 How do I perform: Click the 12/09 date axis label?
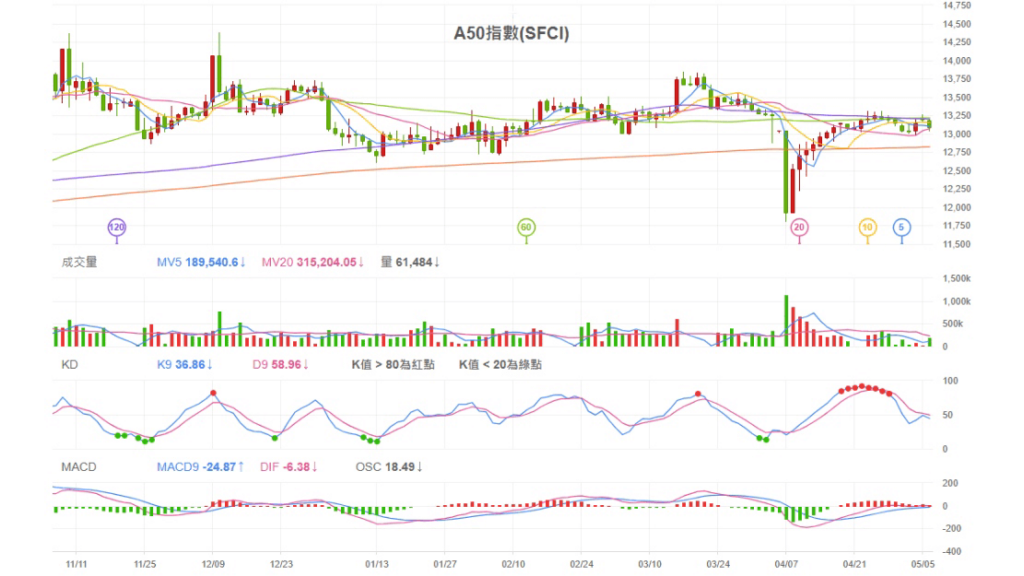coord(213,564)
